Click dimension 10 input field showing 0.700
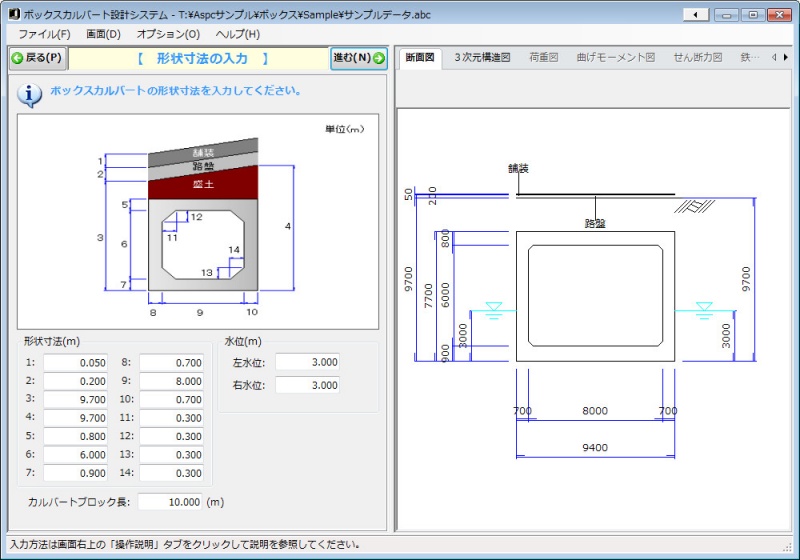This screenshot has height=560, width=800. click(x=171, y=399)
